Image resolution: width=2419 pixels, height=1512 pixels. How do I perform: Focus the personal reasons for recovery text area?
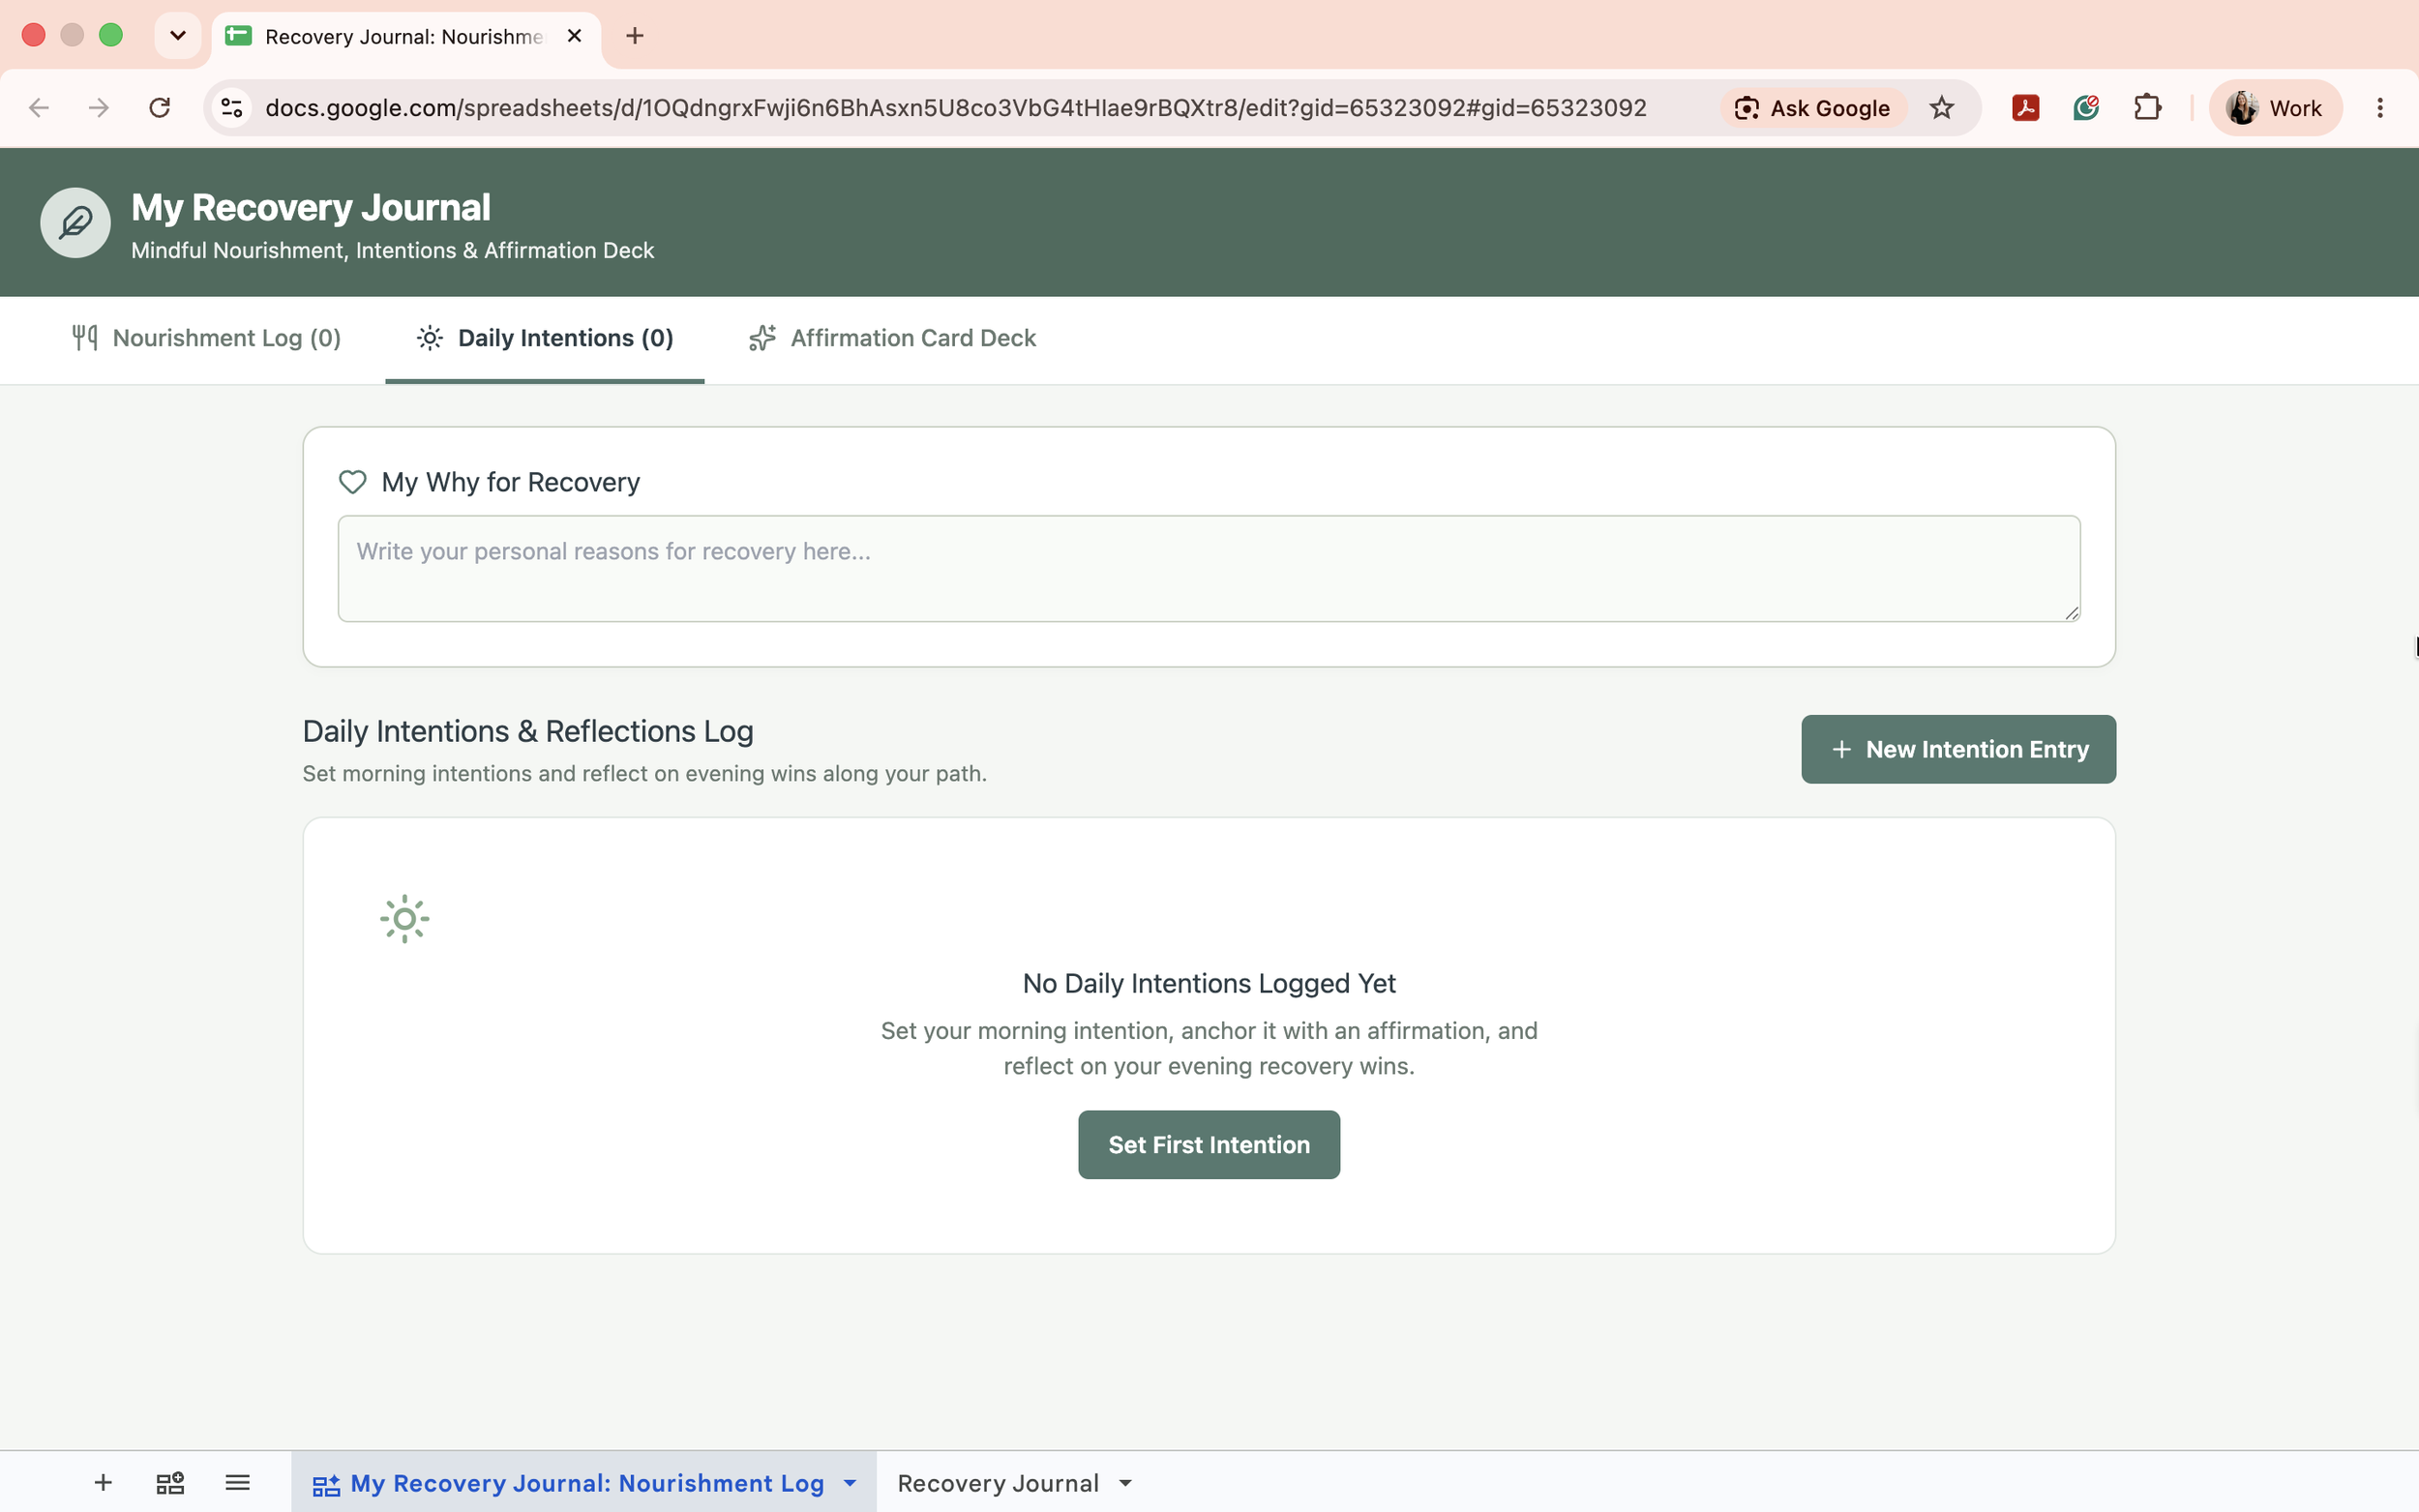coord(1209,568)
